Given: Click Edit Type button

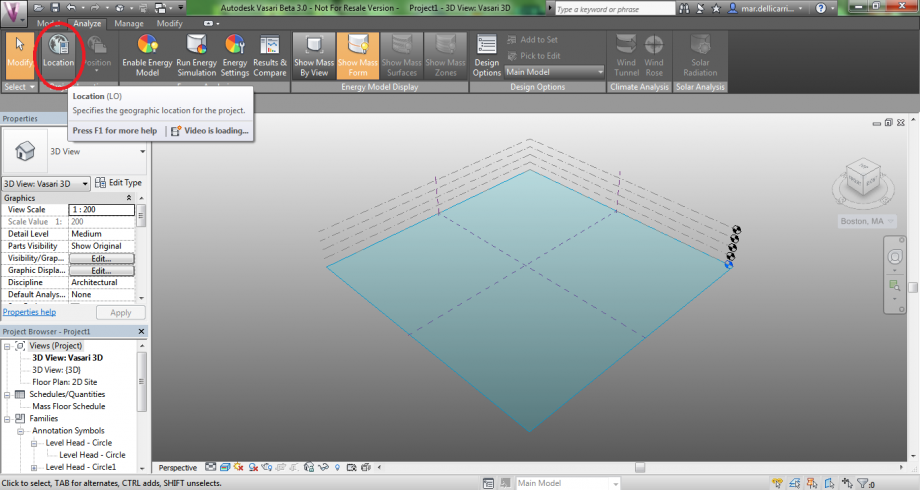Looking at the screenshot, I should click(x=118, y=183).
